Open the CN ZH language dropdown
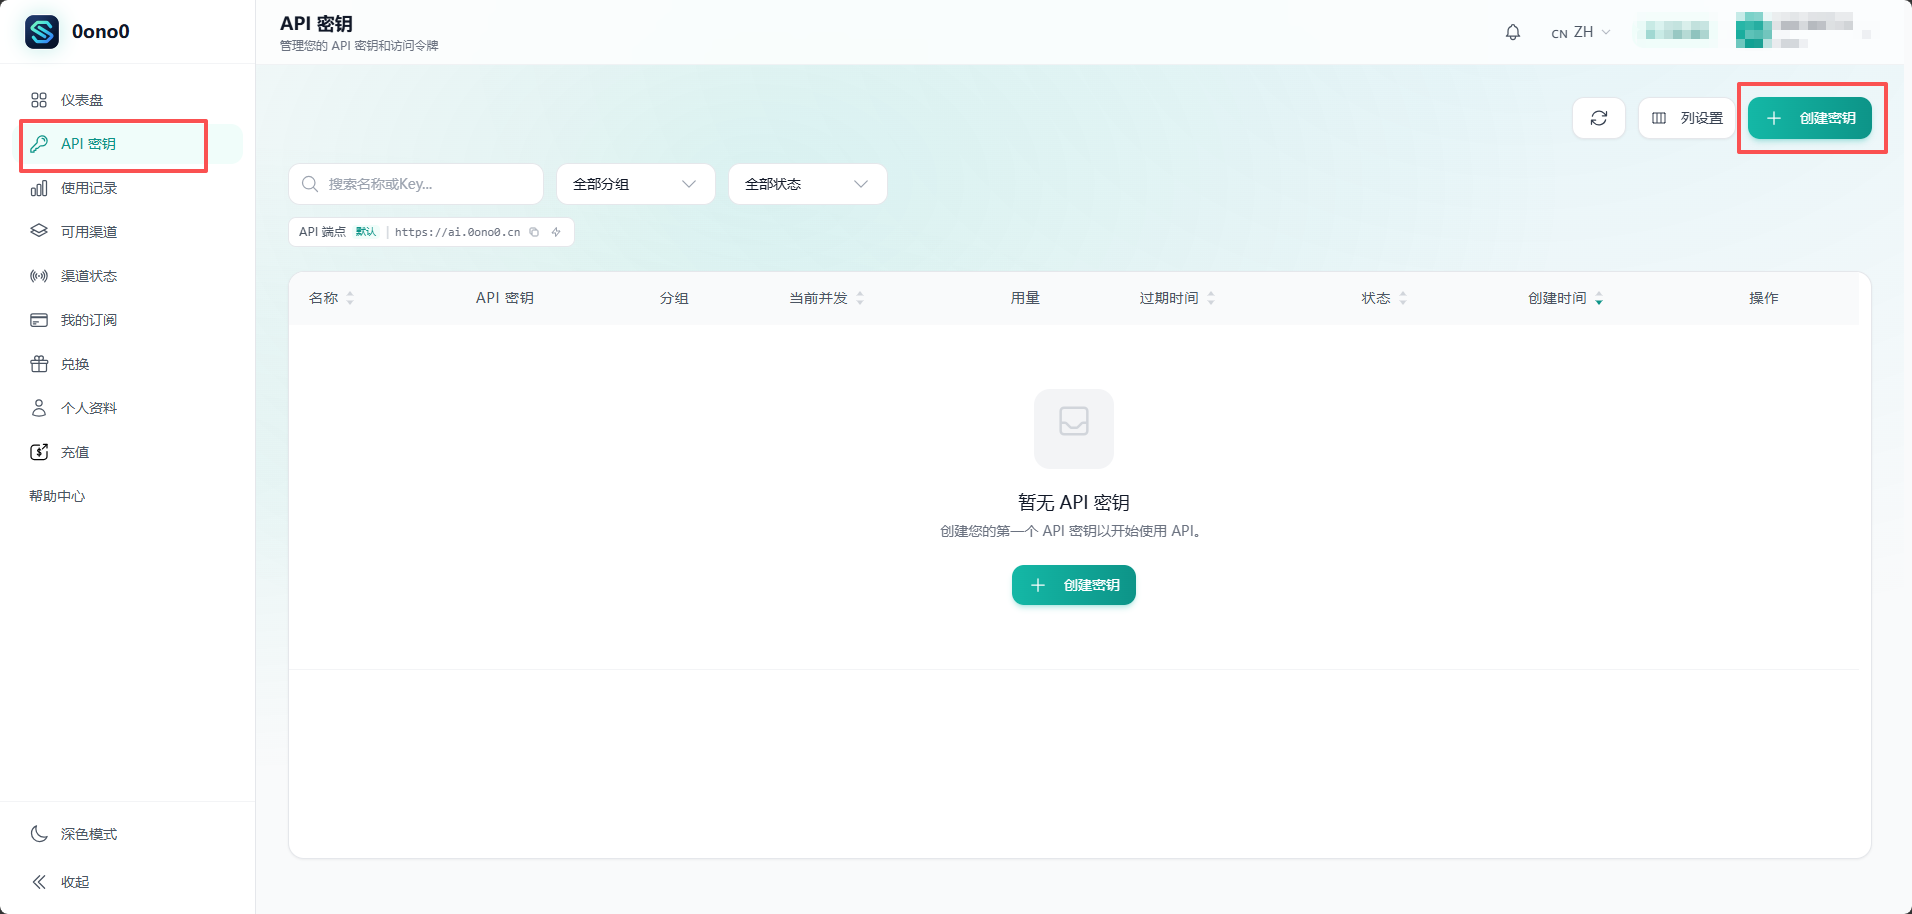The width and height of the screenshot is (1912, 914). tap(1581, 32)
